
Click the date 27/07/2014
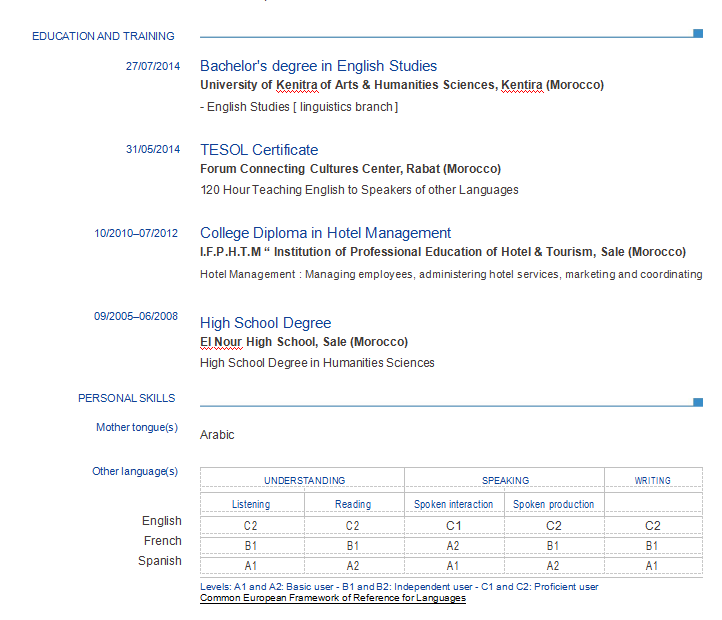(x=153, y=66)
